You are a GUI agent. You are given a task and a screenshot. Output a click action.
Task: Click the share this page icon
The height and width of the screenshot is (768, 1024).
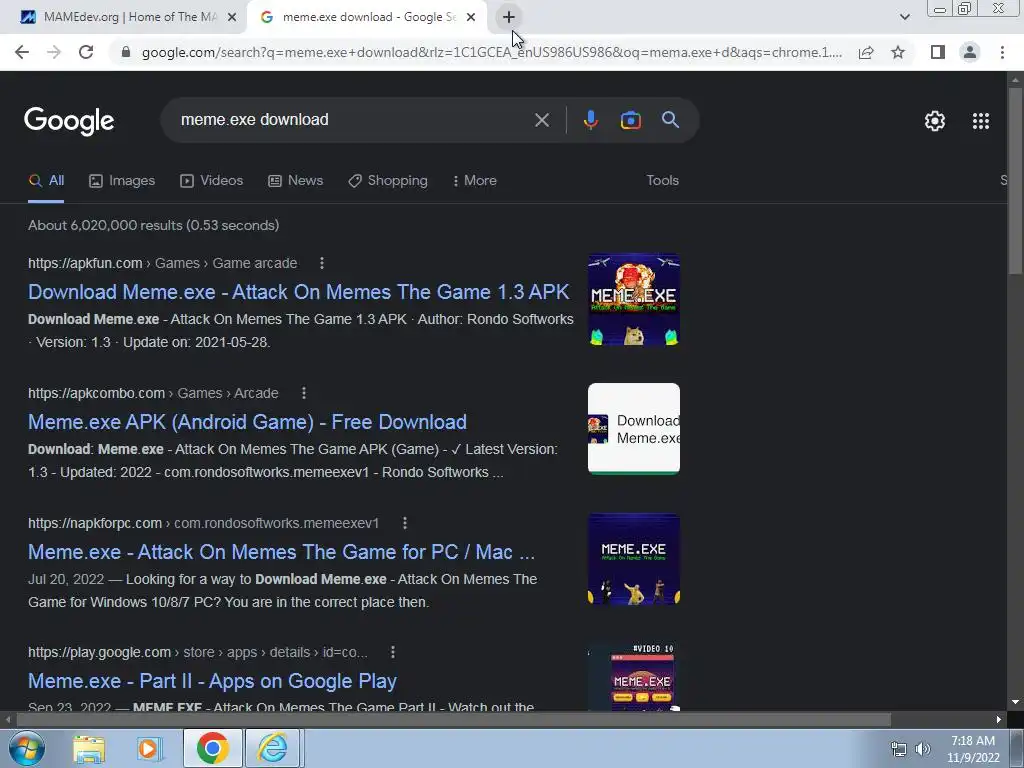866,52
